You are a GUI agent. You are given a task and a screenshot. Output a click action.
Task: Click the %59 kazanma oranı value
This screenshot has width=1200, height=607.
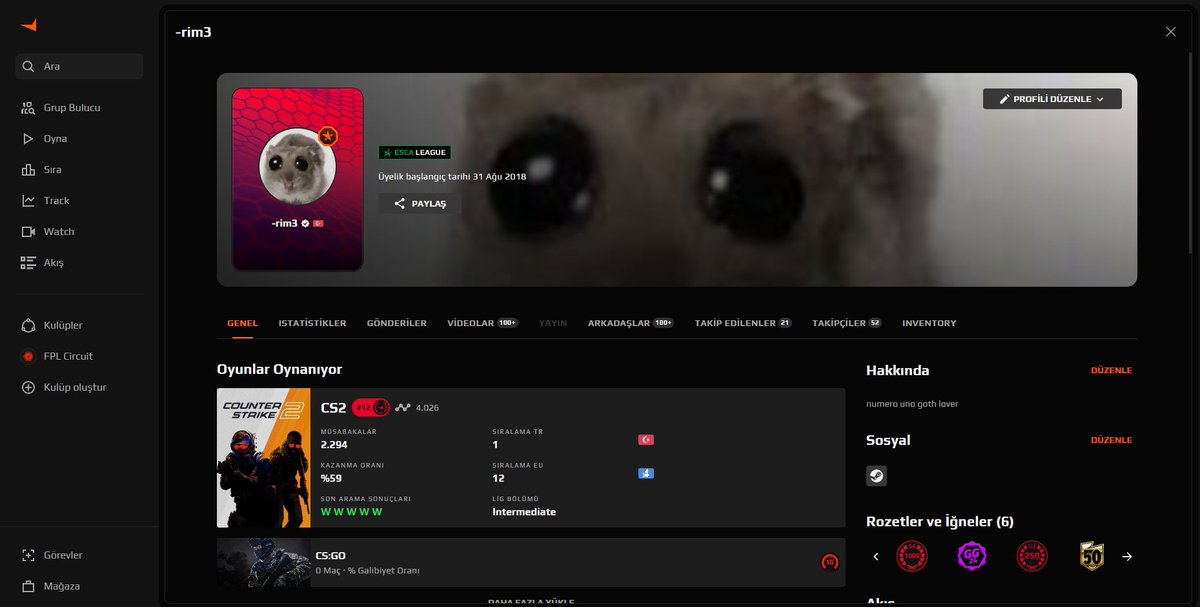pos(331,479)
